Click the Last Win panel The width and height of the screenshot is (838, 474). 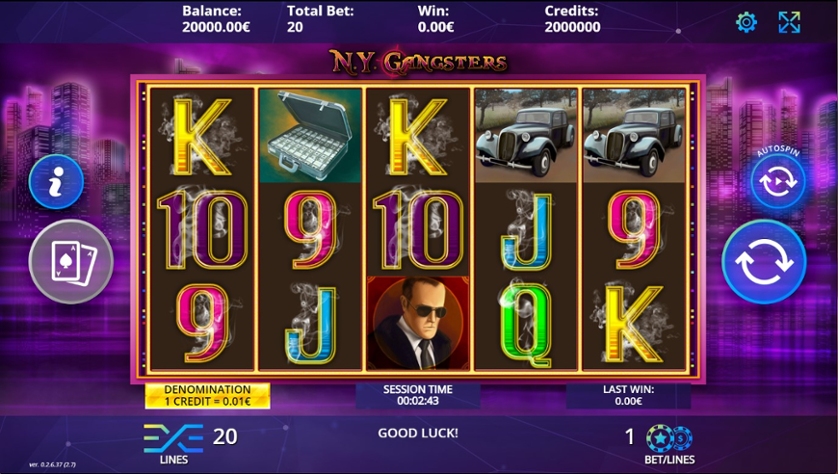click(x=628, y=396)
